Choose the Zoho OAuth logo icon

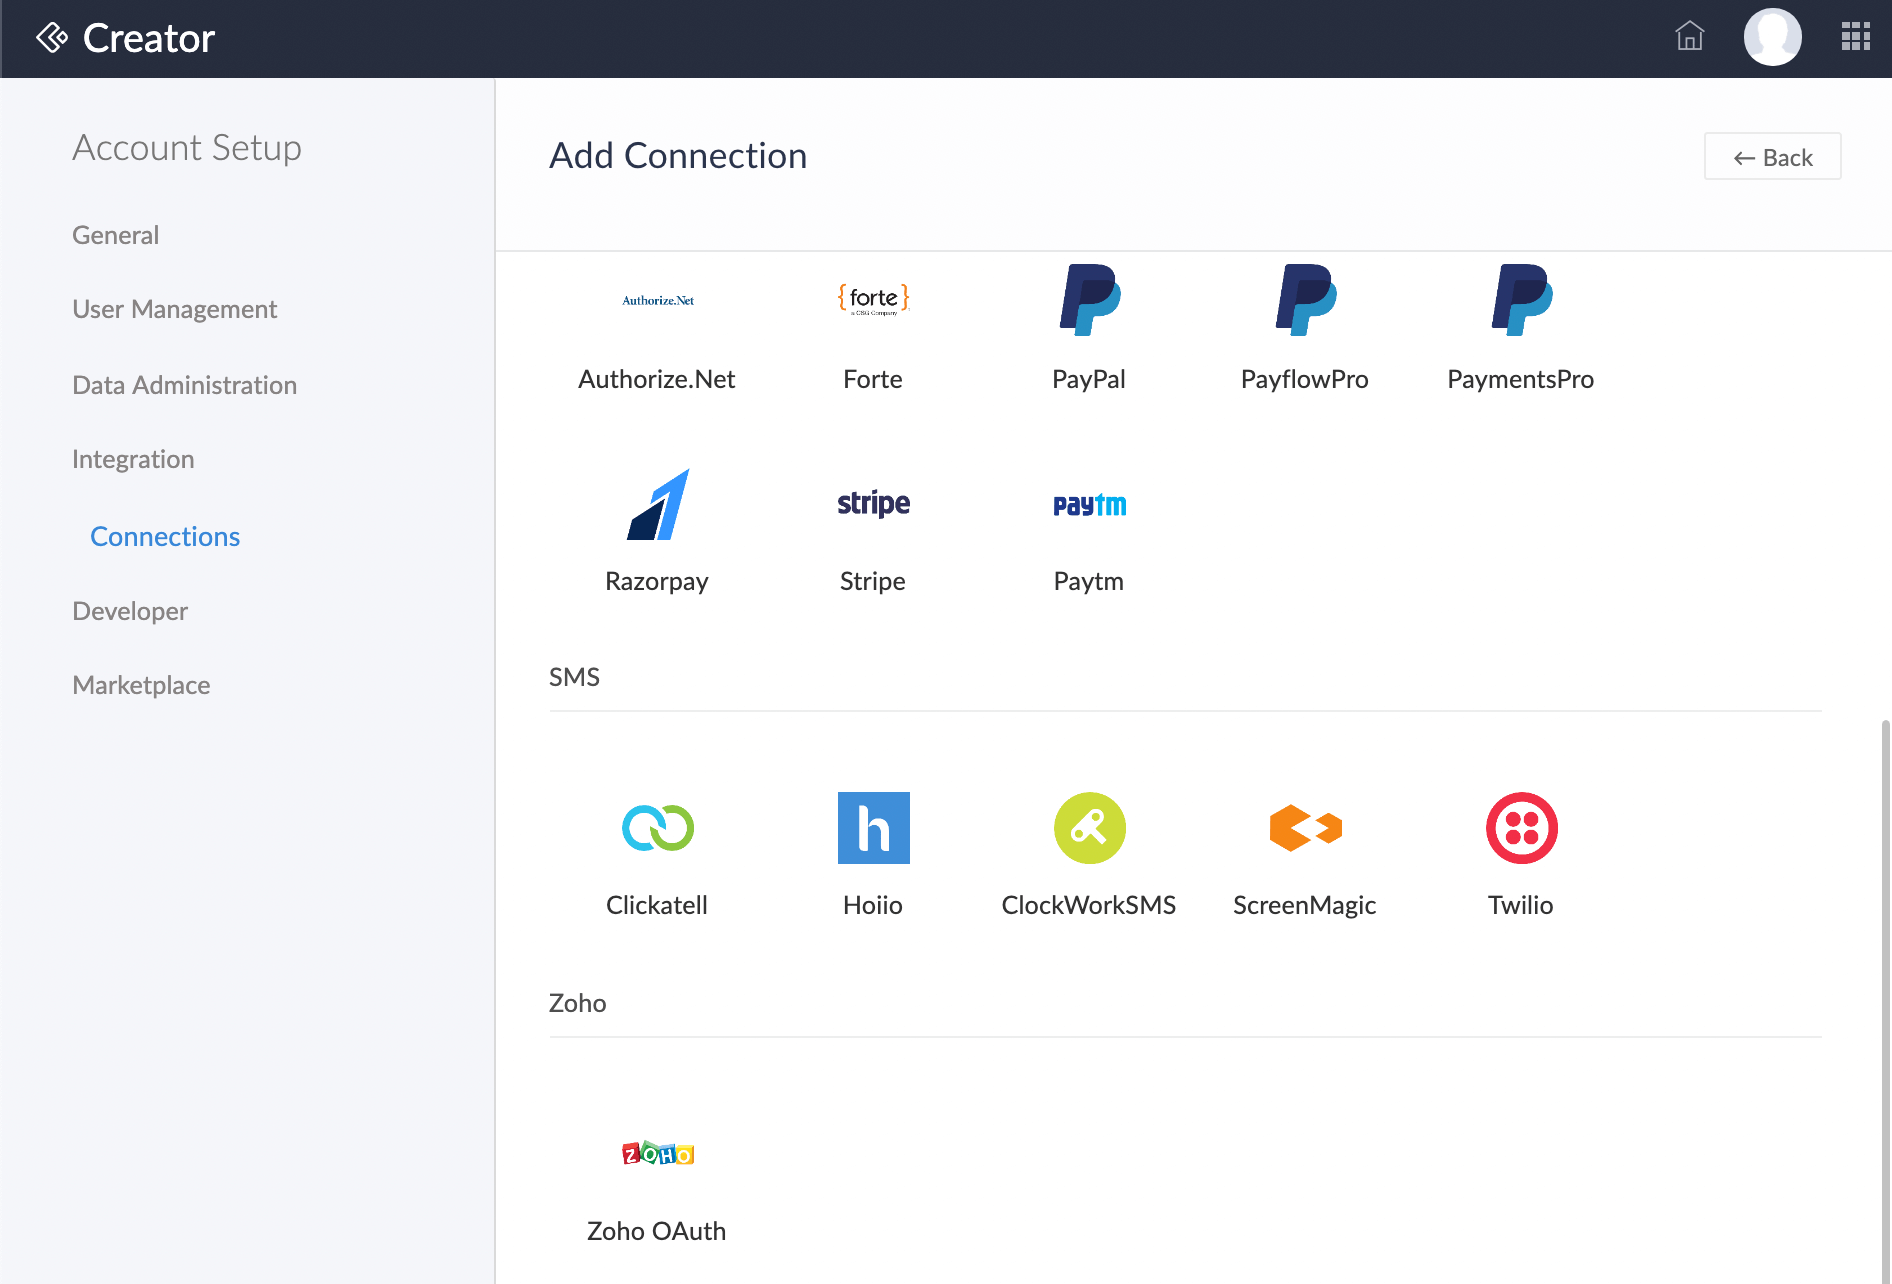click(x=658, y=1154)
